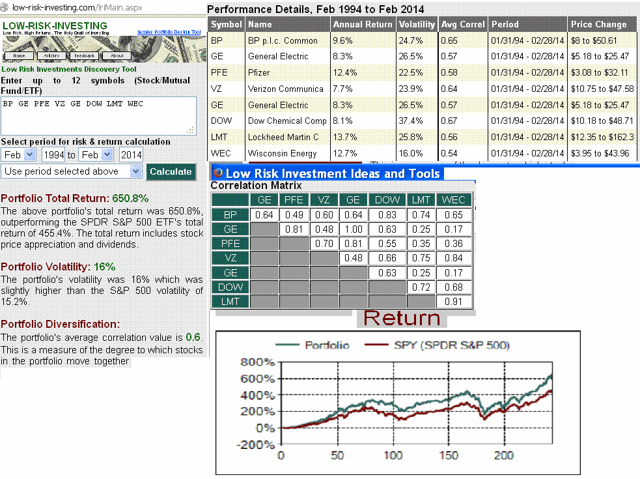Click the Verizon Communica name cell
Image resolution: width=640 pixels, height=479 pixels.
(288, 89)
